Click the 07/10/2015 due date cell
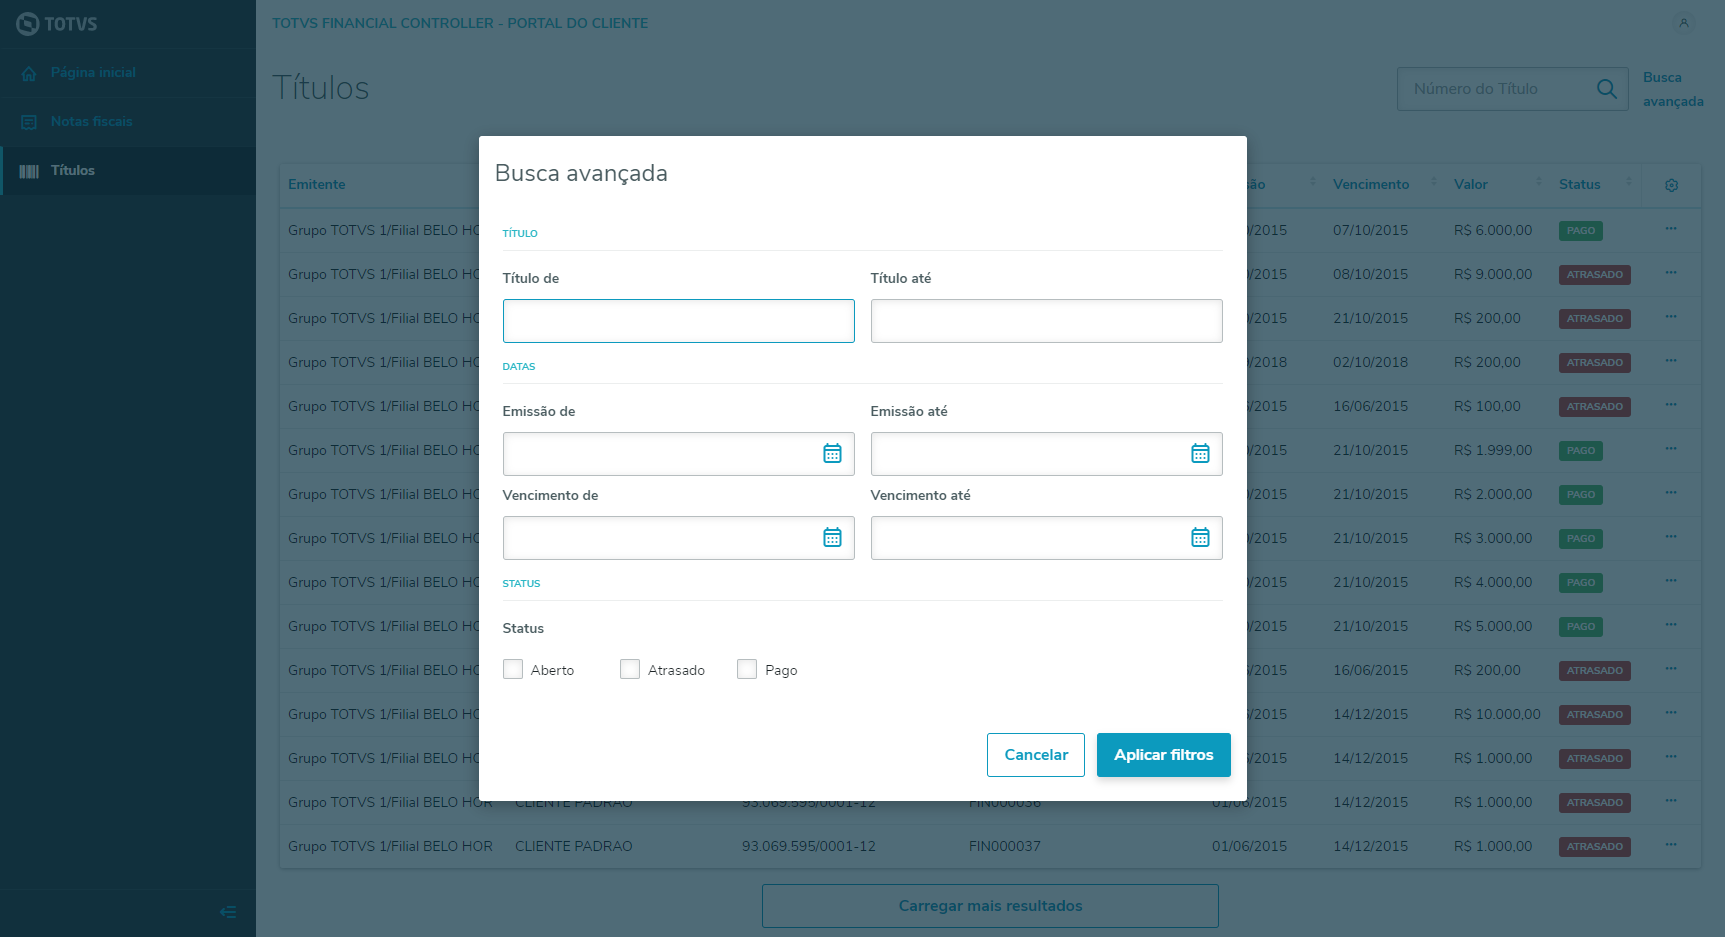 pyautogui.click(x=1370, y=230)
